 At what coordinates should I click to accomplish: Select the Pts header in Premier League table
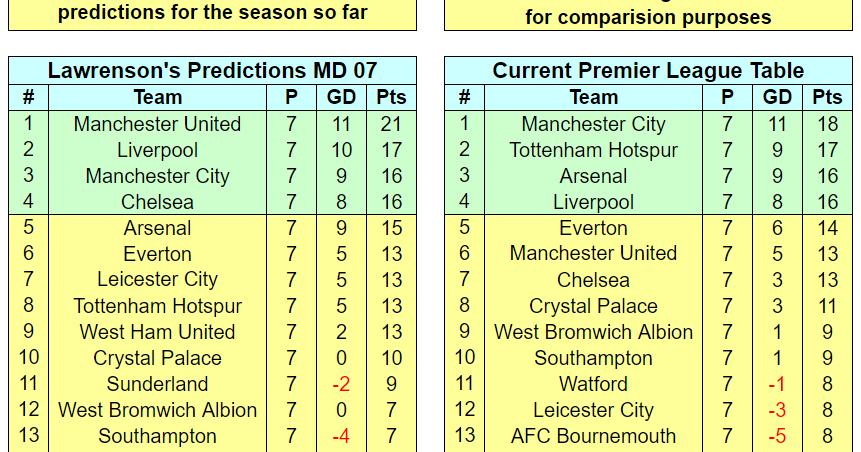pyautogui.click(x=827, y=97)
